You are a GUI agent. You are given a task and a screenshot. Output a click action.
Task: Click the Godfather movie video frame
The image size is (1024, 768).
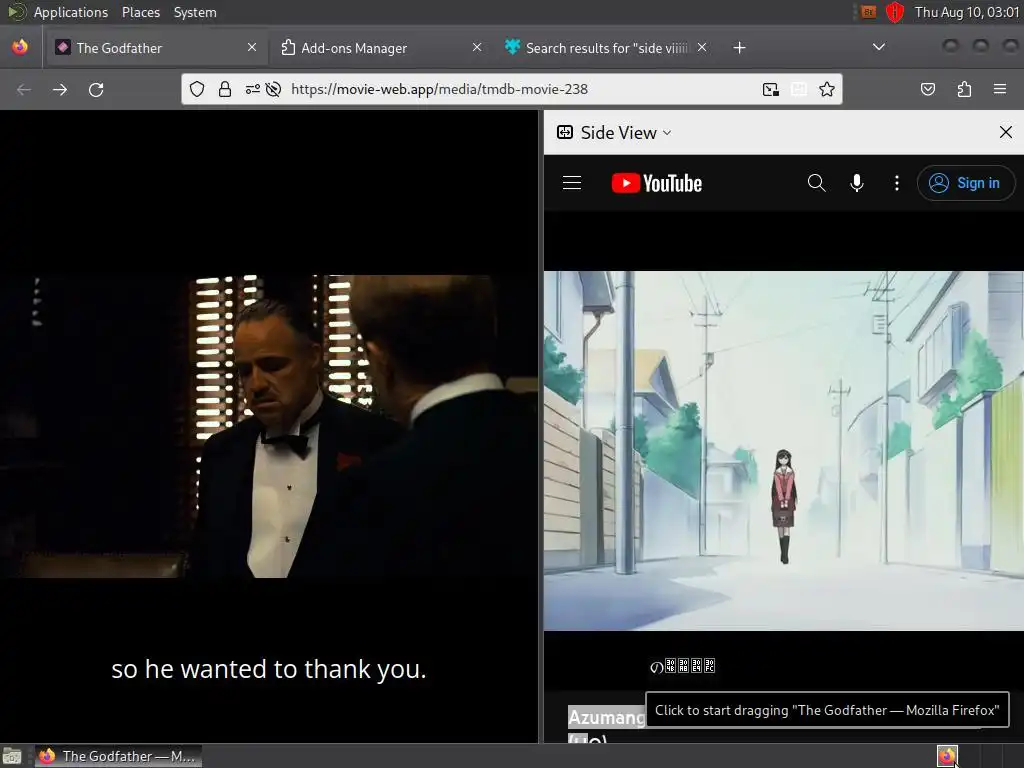269,426
